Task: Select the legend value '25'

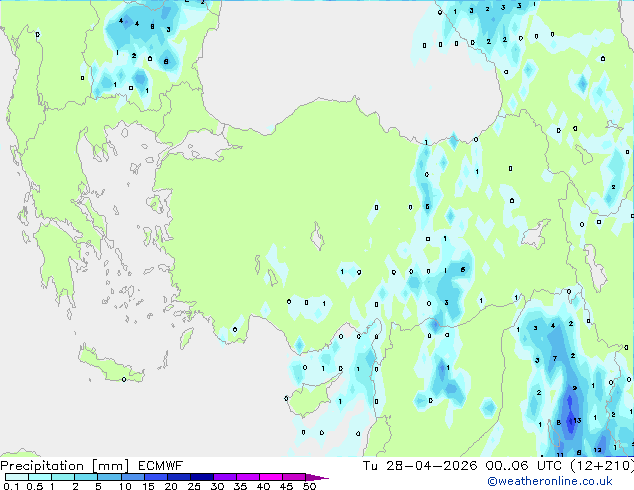Action: click(194, 486)
